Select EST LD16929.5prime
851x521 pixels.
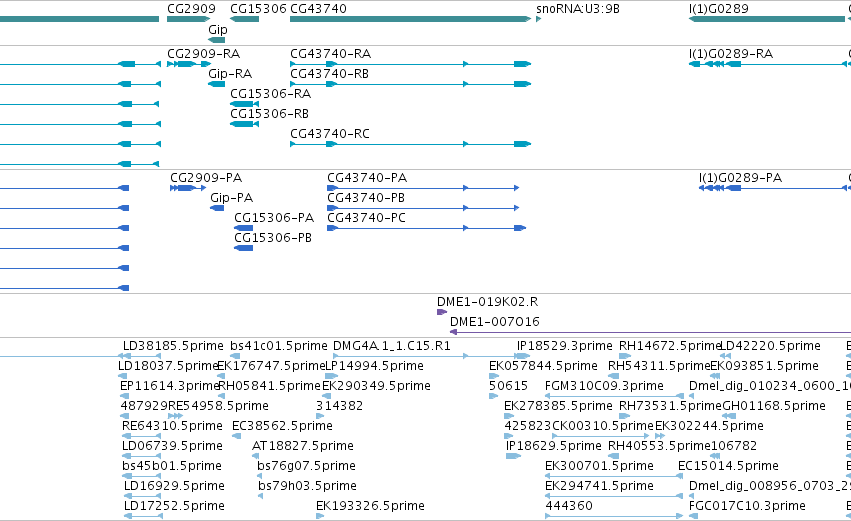pos(143,497)
